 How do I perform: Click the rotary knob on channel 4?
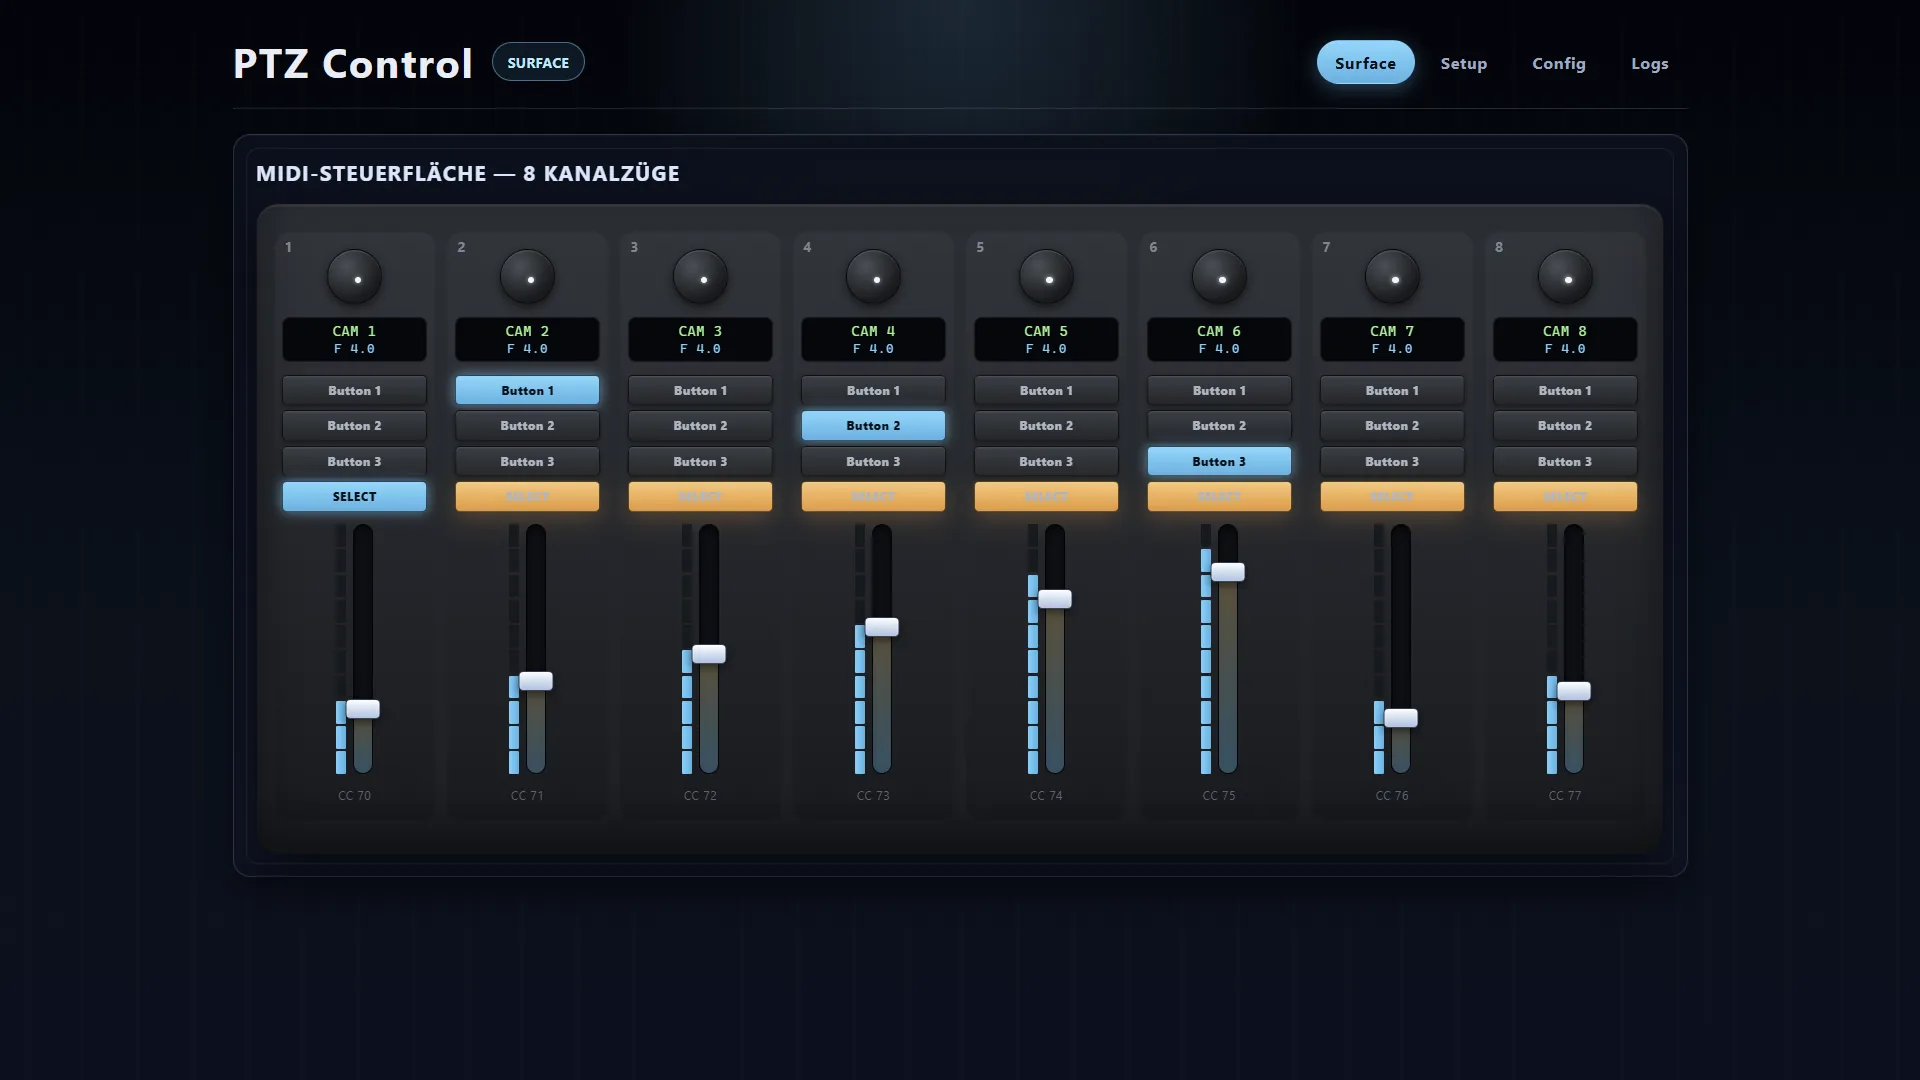pyautogui.click(x=873, y=276)
